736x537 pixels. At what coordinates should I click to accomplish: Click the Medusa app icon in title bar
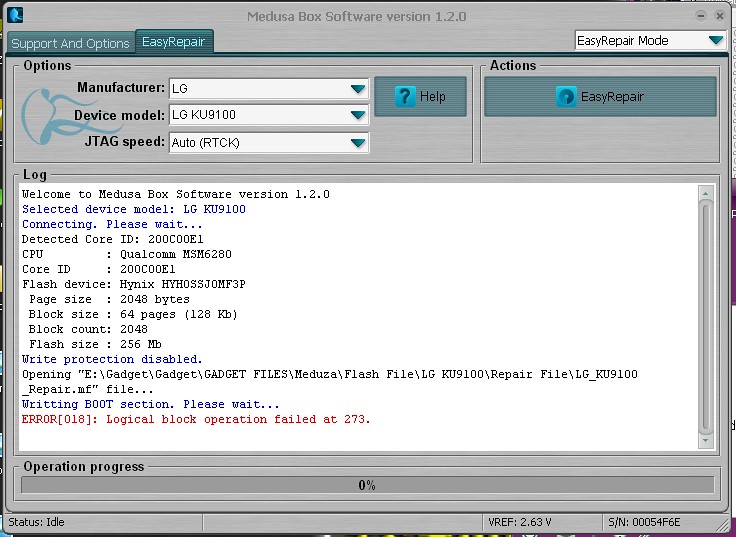point(15,15)
